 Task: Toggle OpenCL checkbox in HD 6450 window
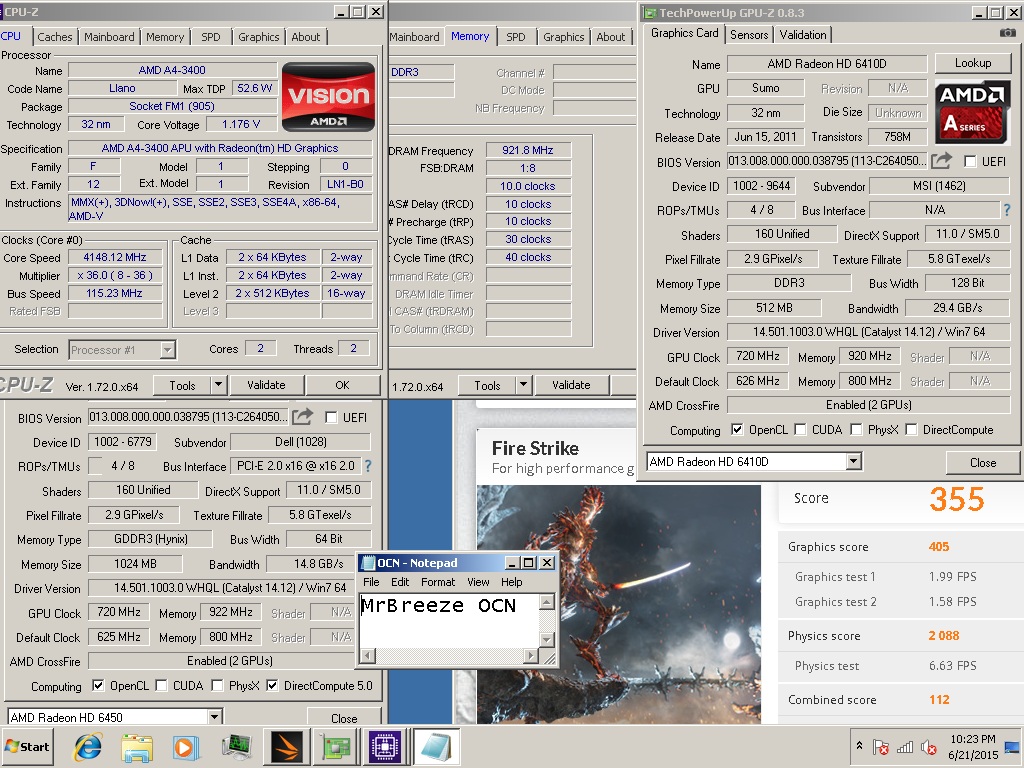[x=98, y=685]
